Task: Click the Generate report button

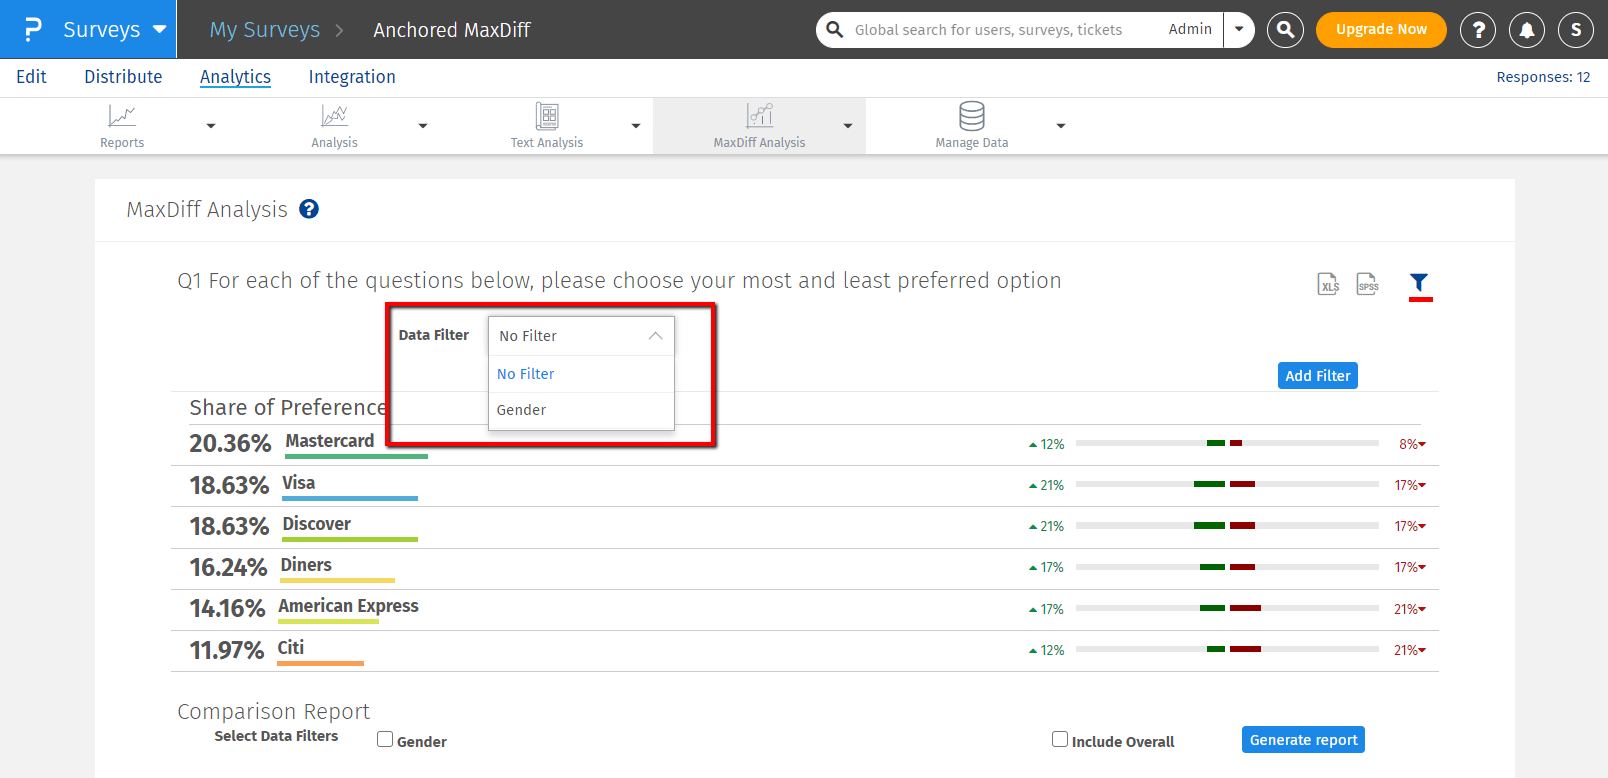Action: (x=1303, y=740)
